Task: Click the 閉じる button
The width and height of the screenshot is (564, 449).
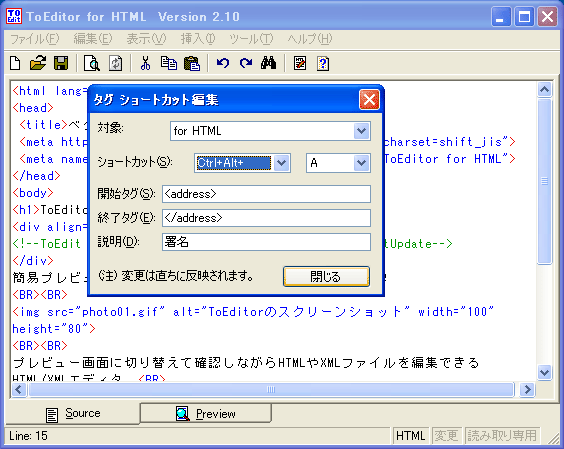Action: tap(326, 276)
